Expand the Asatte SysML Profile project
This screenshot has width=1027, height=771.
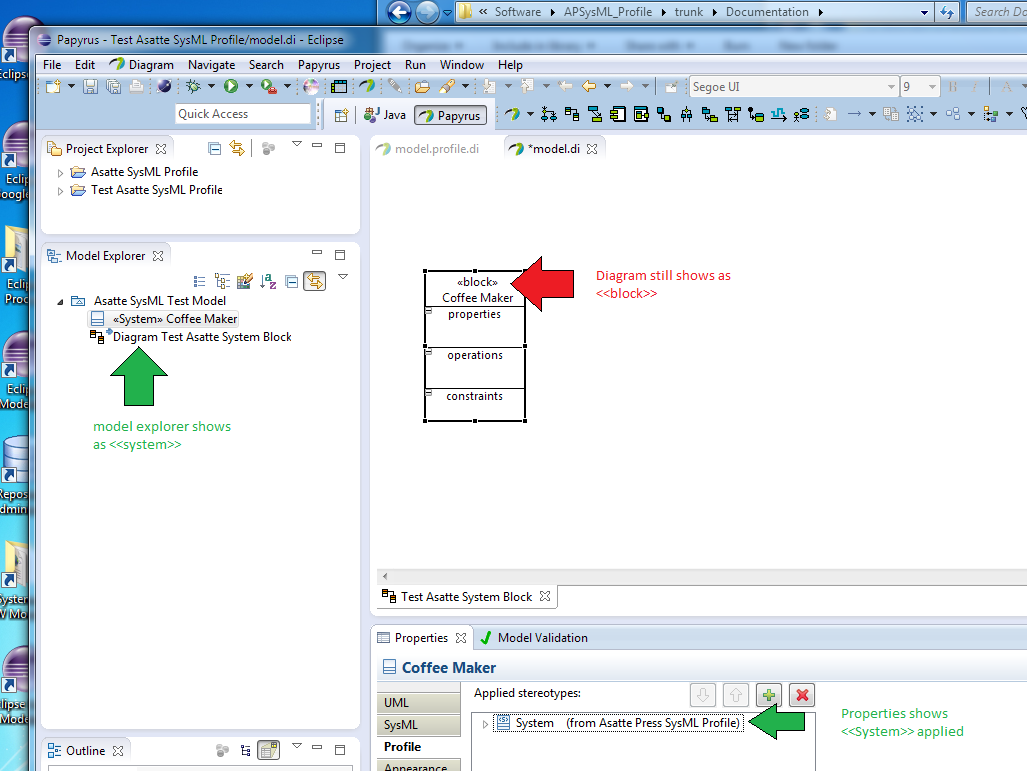(60, 173)
